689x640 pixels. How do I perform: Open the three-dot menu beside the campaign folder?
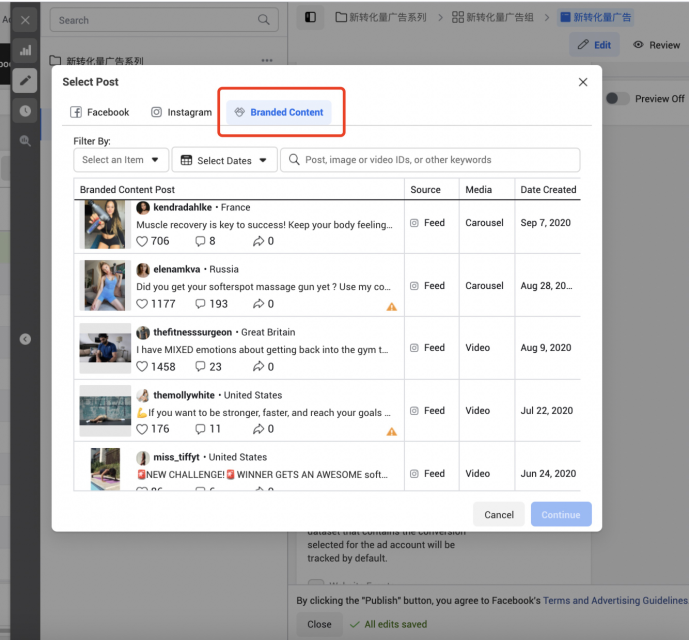click(267, 60)
